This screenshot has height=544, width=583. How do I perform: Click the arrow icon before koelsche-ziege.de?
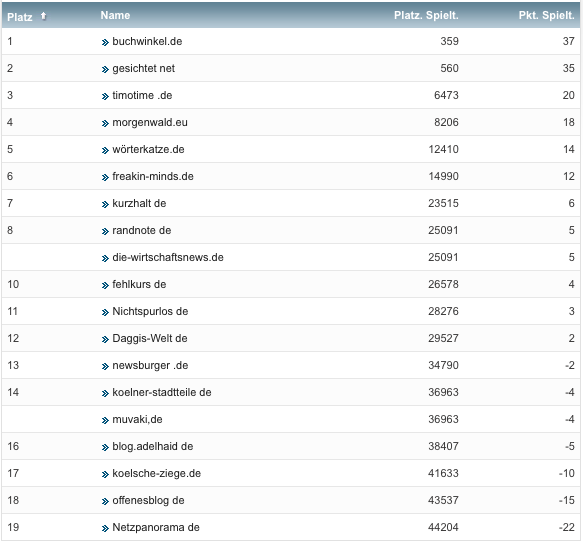[105, 474]
